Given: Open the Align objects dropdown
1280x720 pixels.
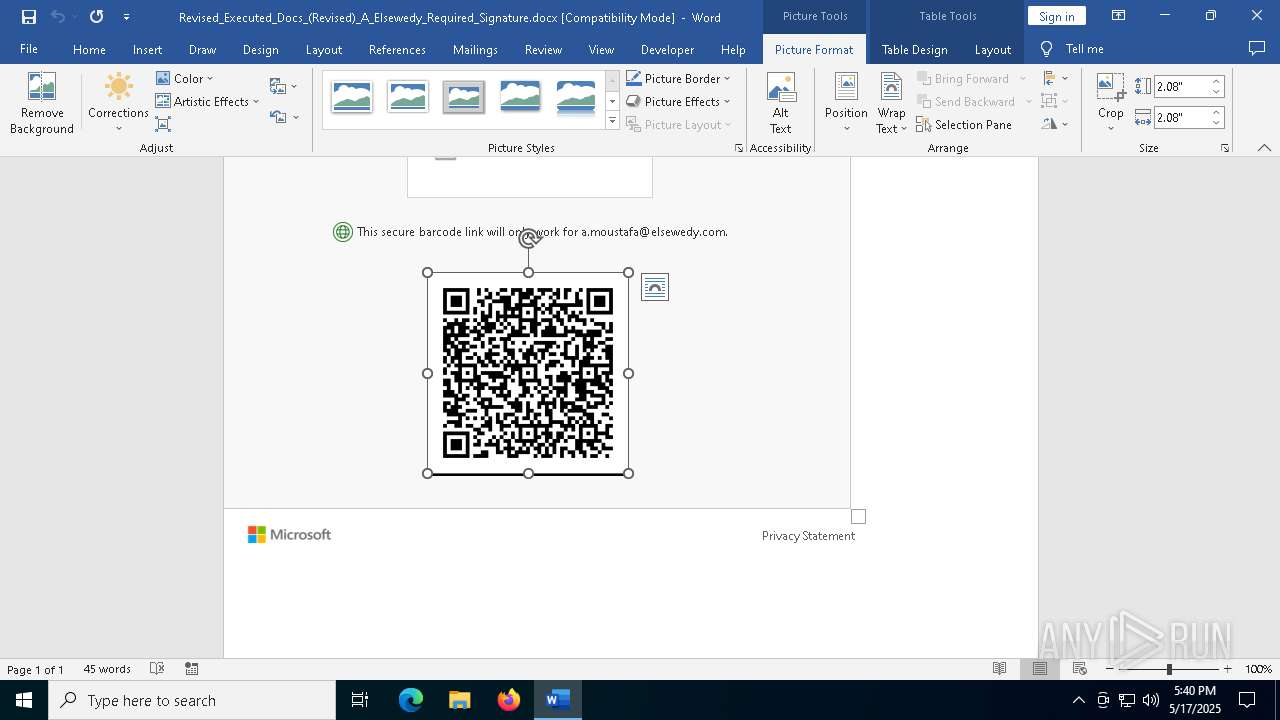Looking at the screenshot, I should tap(1054, 78).
